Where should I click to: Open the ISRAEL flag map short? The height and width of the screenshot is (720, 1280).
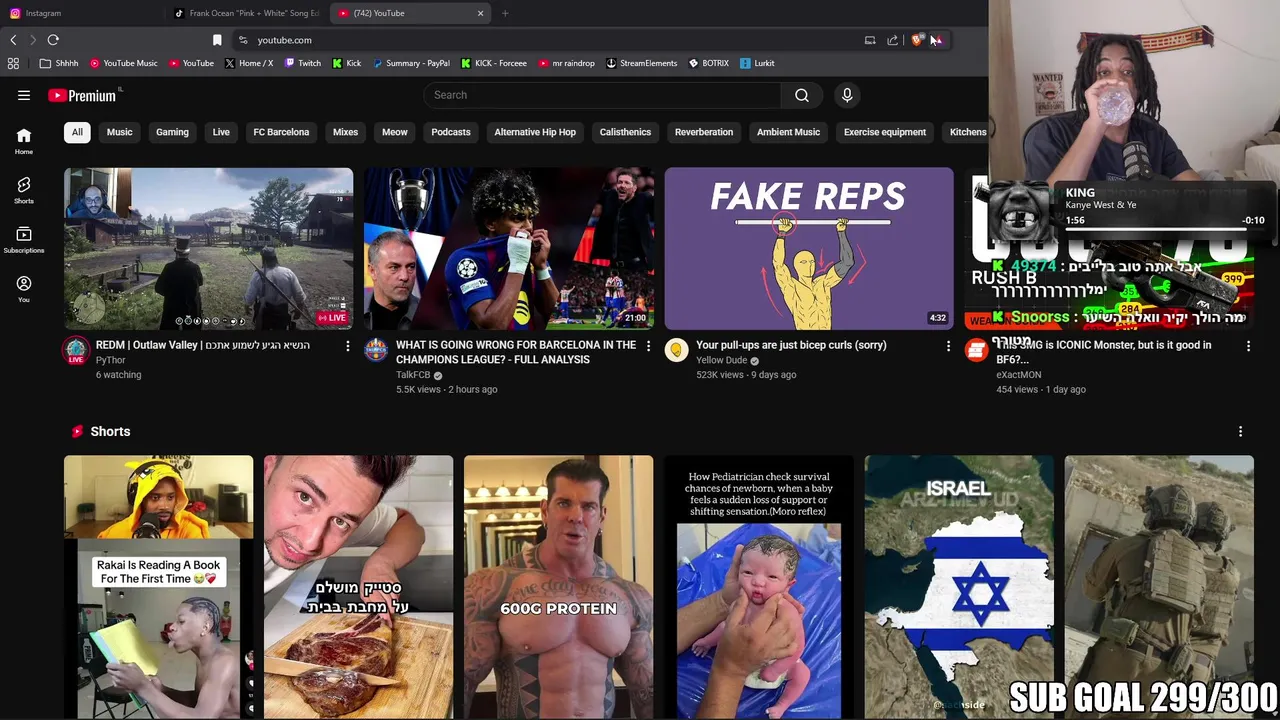958,587
